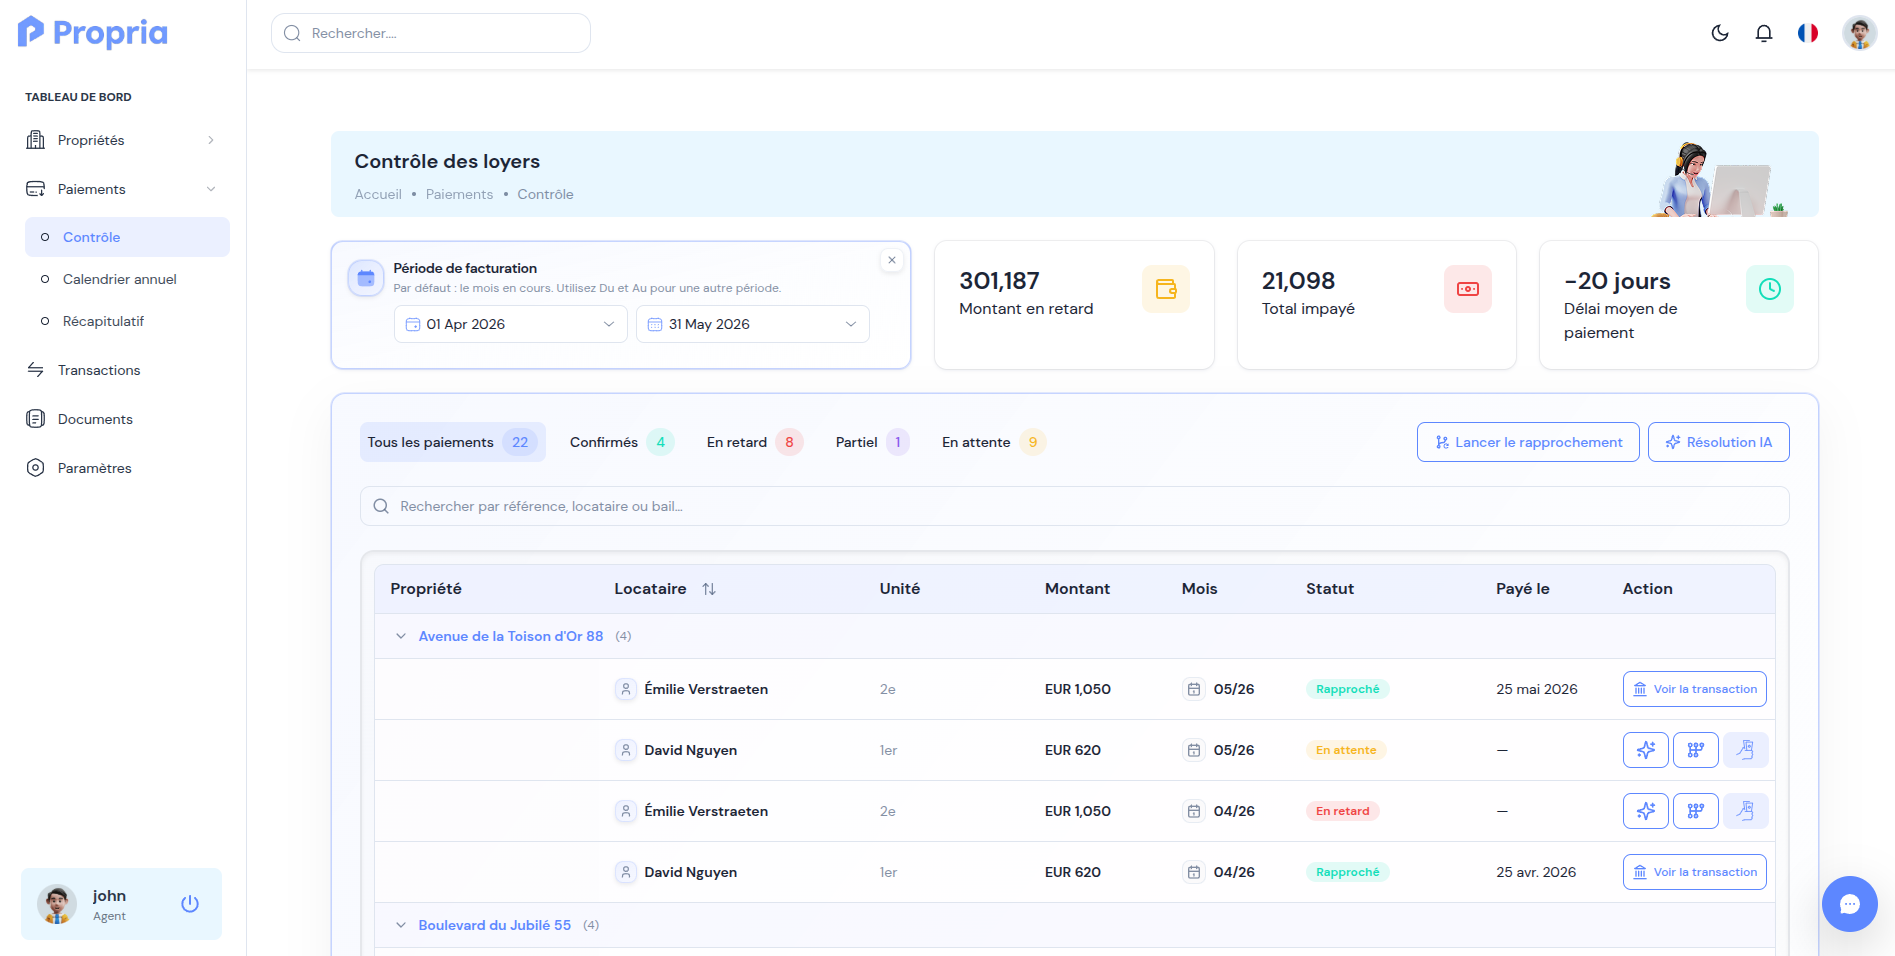This screenshot has height=956, width=1895.
Task: Switch to the Partiel tab
Action: (x=873, y=442)
